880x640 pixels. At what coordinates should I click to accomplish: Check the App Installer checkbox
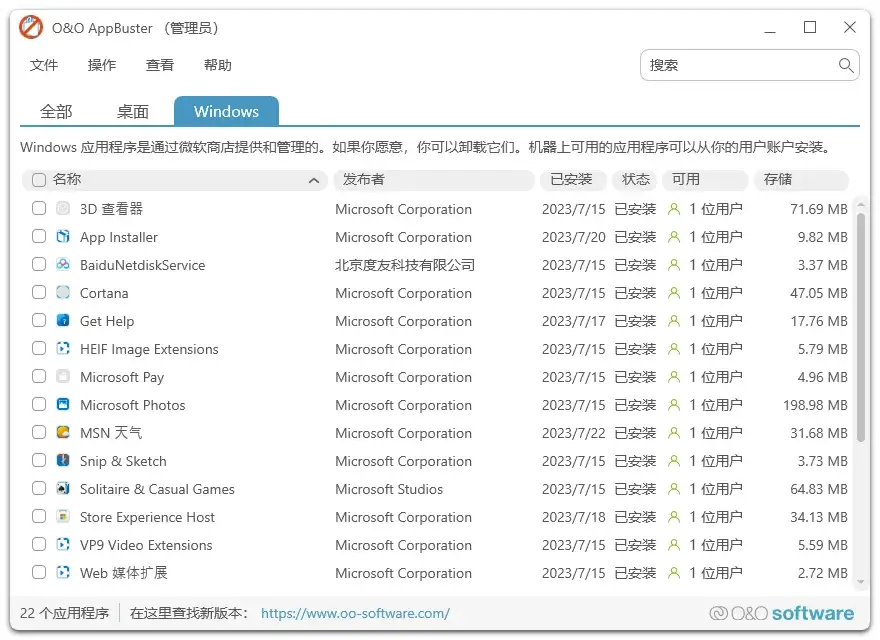[39, 236]
